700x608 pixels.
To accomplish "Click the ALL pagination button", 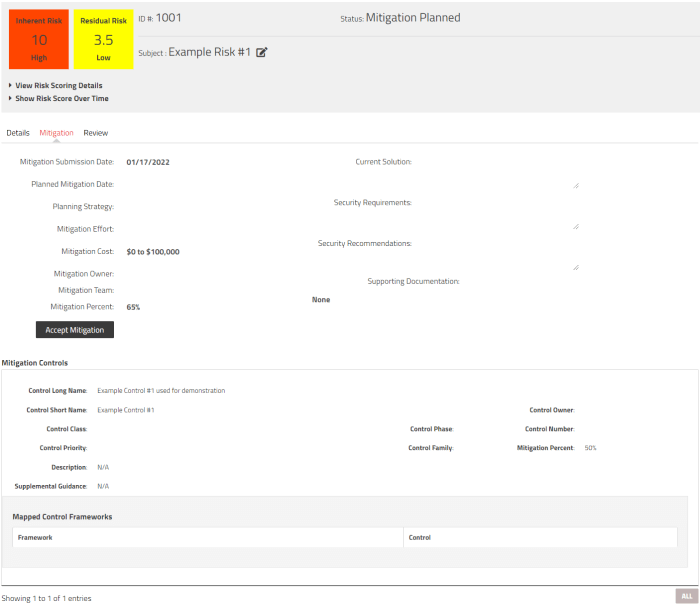I will point(686,596).
